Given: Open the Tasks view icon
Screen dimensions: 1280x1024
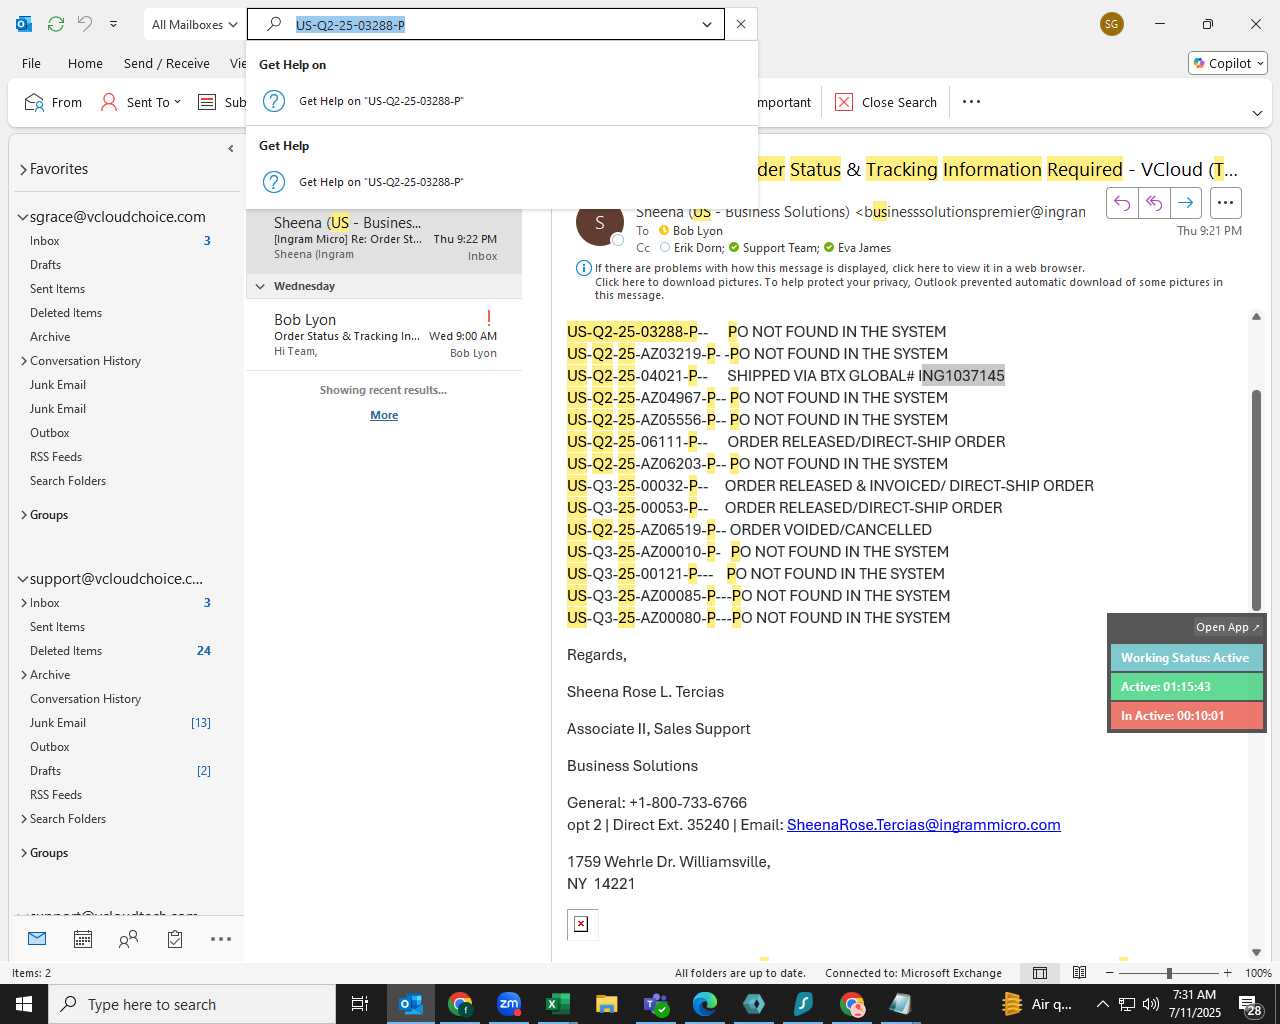Looking at the screenshot, I should (175, 939).
